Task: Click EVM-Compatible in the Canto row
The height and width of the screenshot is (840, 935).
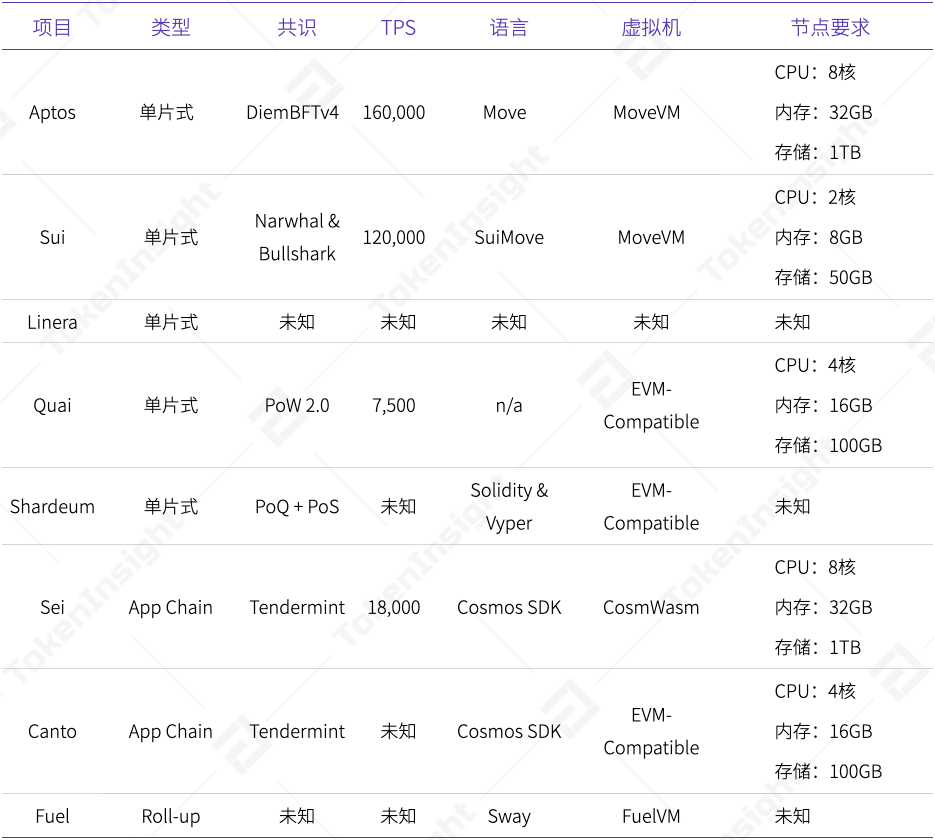Action: 651,731
